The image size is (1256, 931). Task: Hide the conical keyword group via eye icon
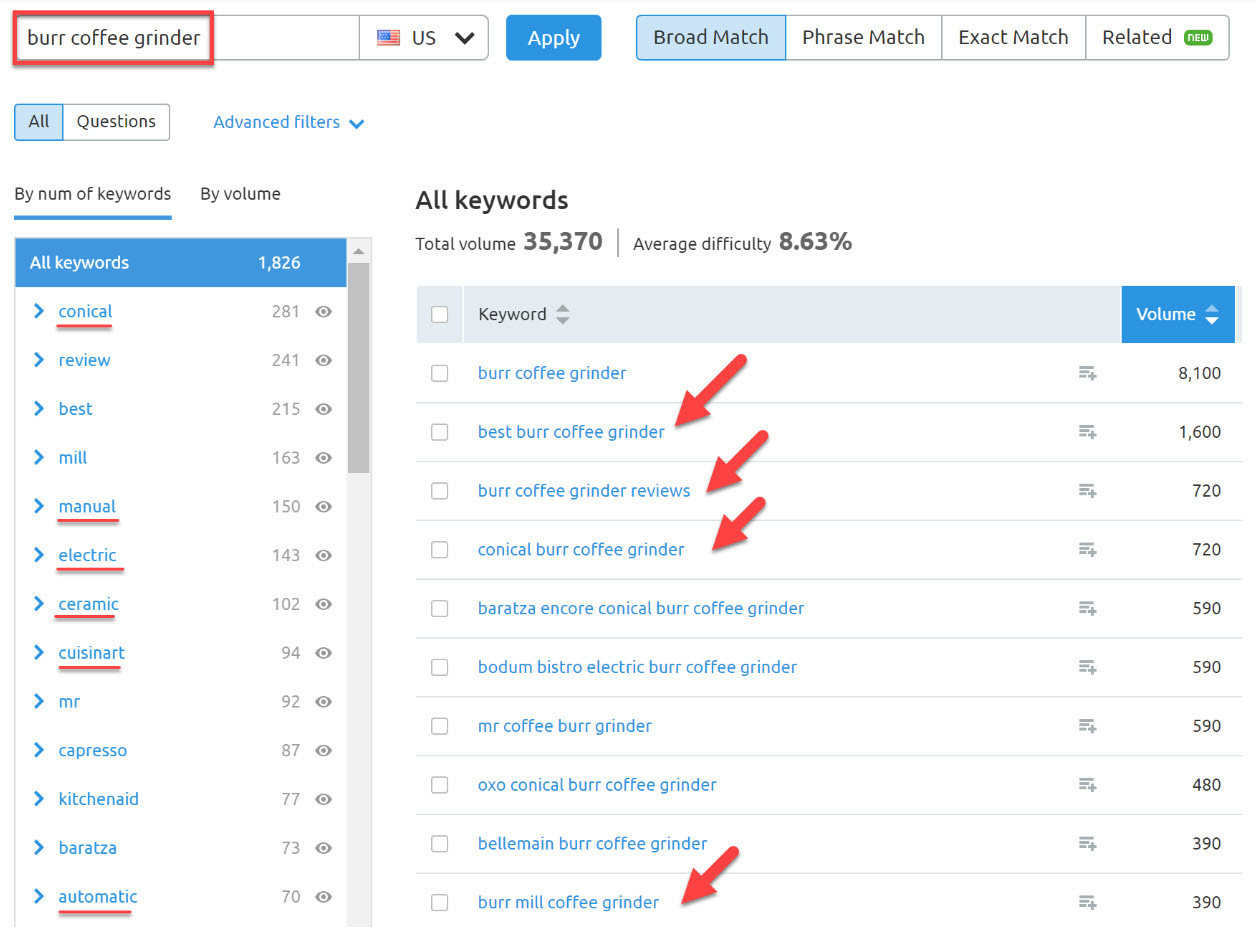323,312
